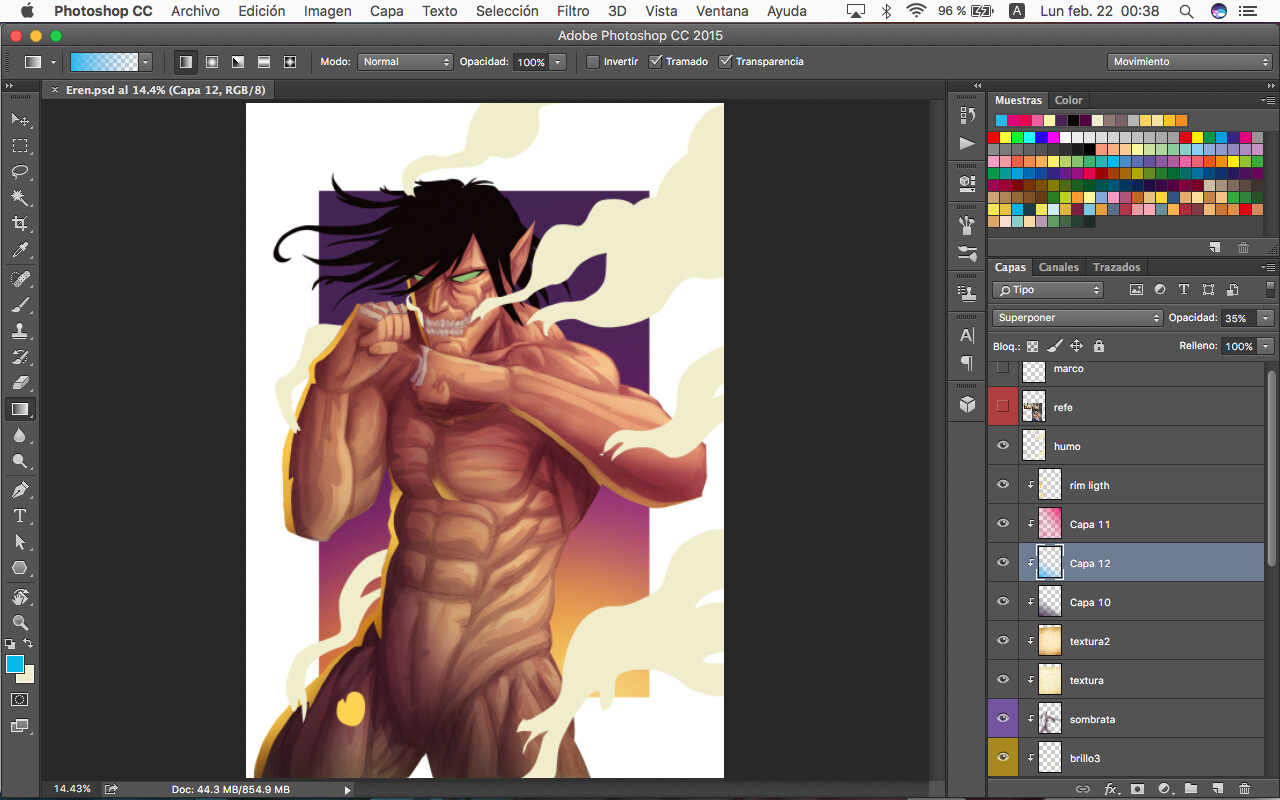Add a layer mask icon

point(1137,789)
